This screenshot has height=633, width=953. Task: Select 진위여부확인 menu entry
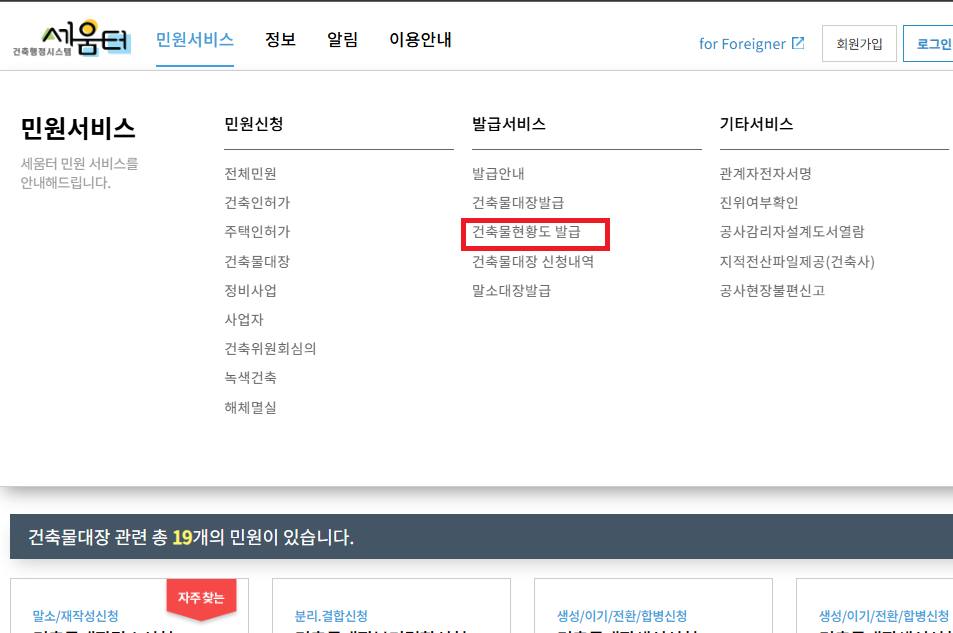[759, 202]
